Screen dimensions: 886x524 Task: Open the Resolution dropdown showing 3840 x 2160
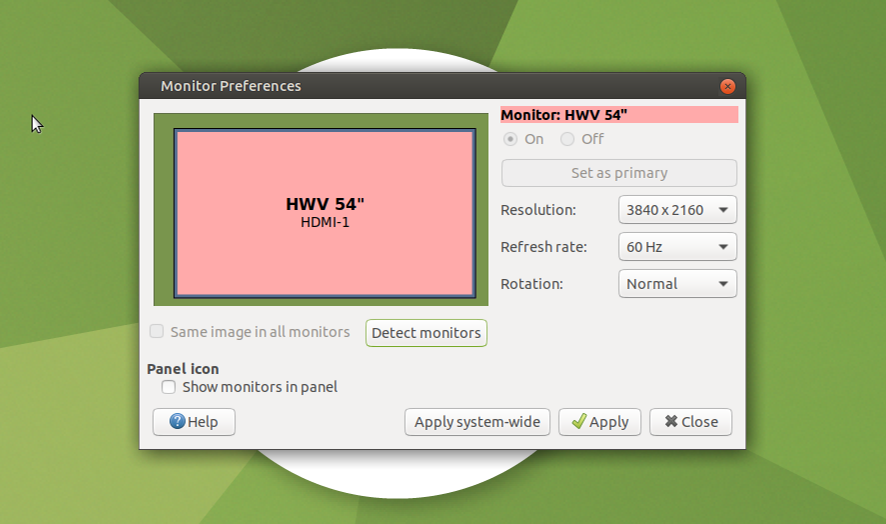[677, 210]
